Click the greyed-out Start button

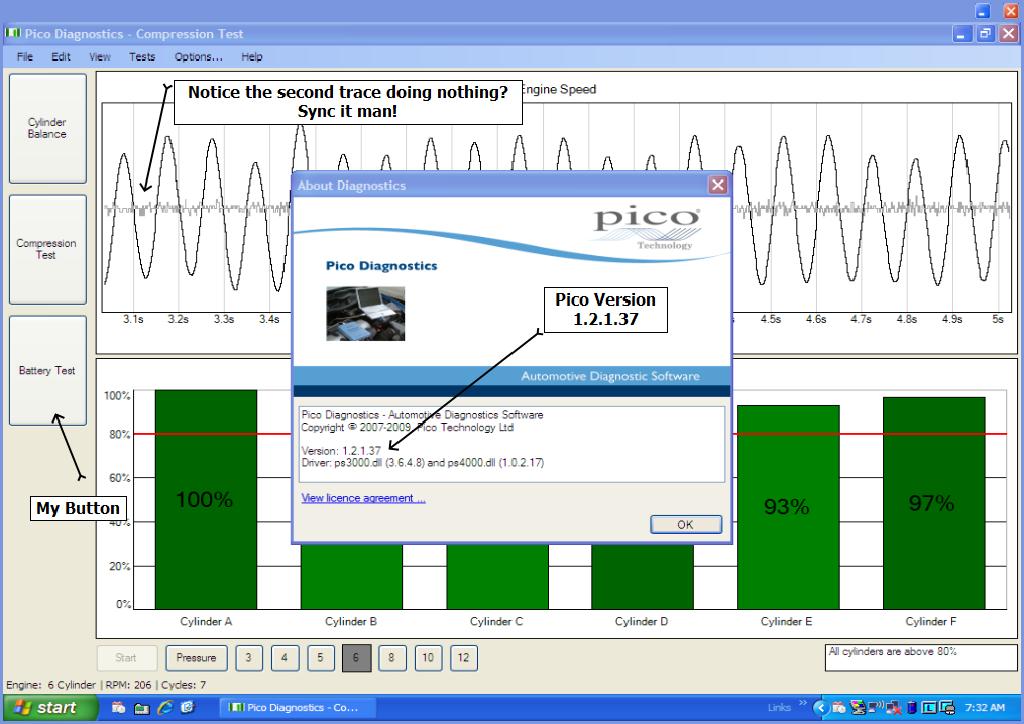(x=127, y=657)
